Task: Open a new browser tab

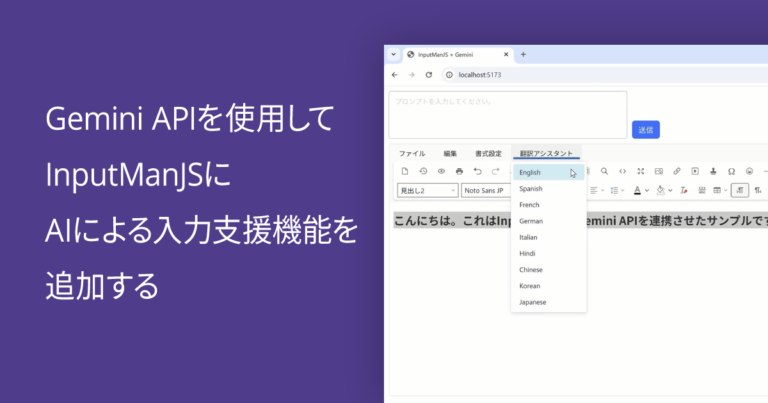Action: coord(523,54)
